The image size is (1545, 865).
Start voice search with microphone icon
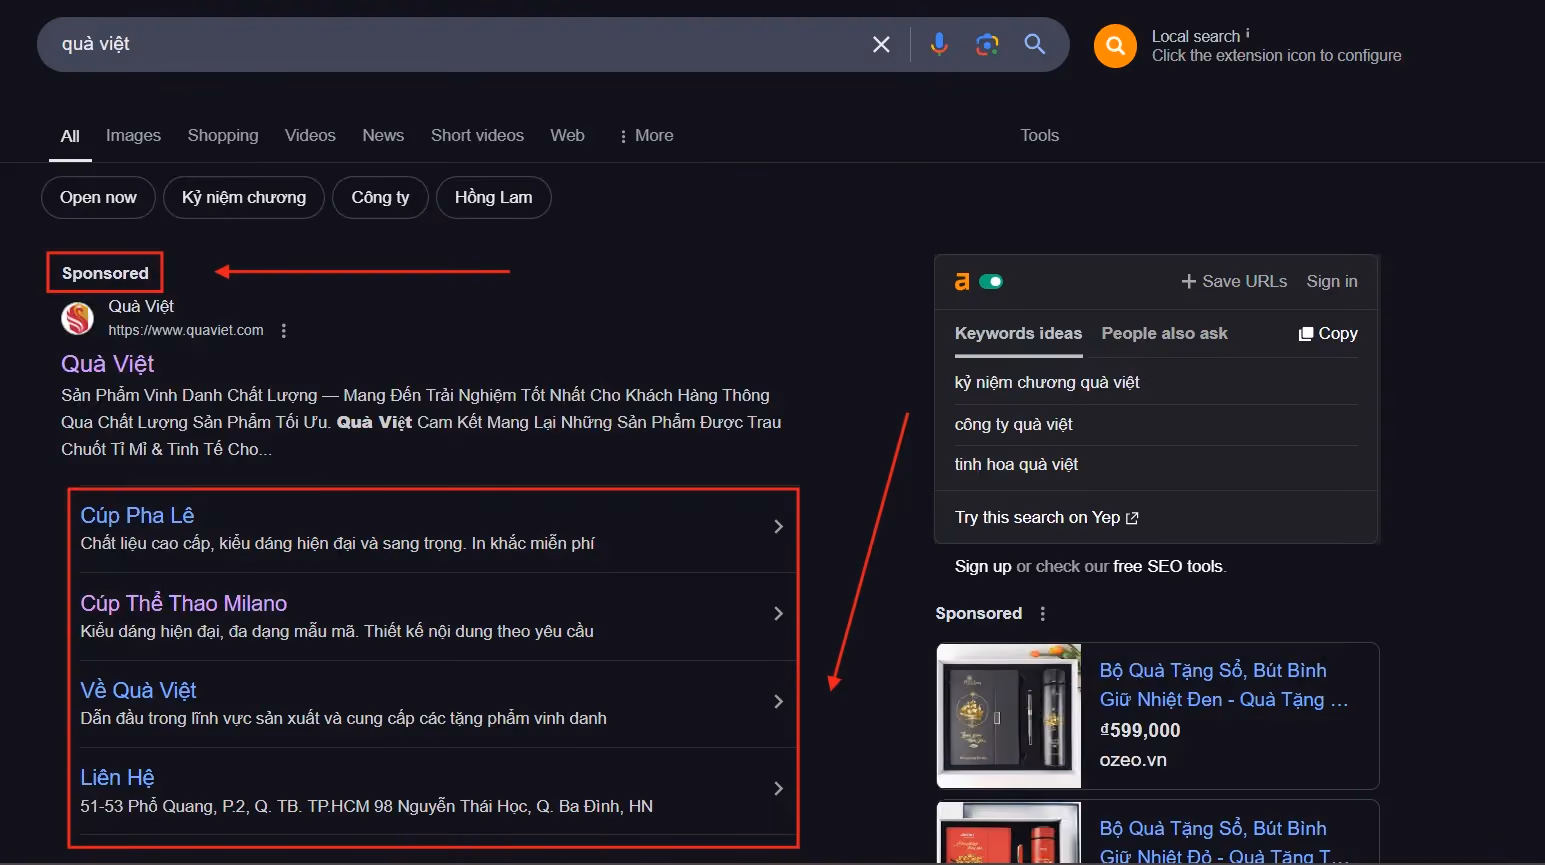pyautogui.click(x=939, y=44)
